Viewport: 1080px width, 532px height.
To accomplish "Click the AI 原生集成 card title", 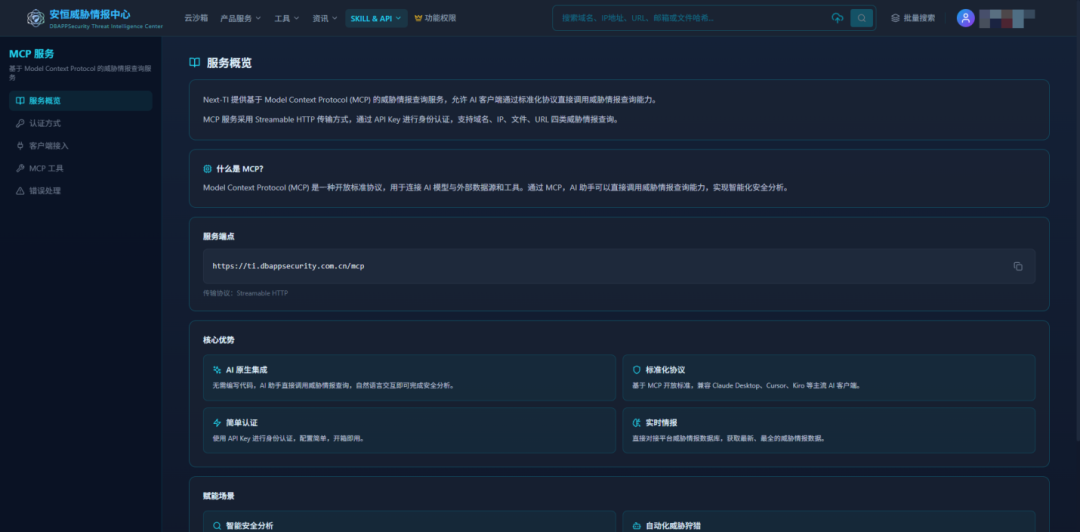I will pyautogui.click(x=247, y=370).
